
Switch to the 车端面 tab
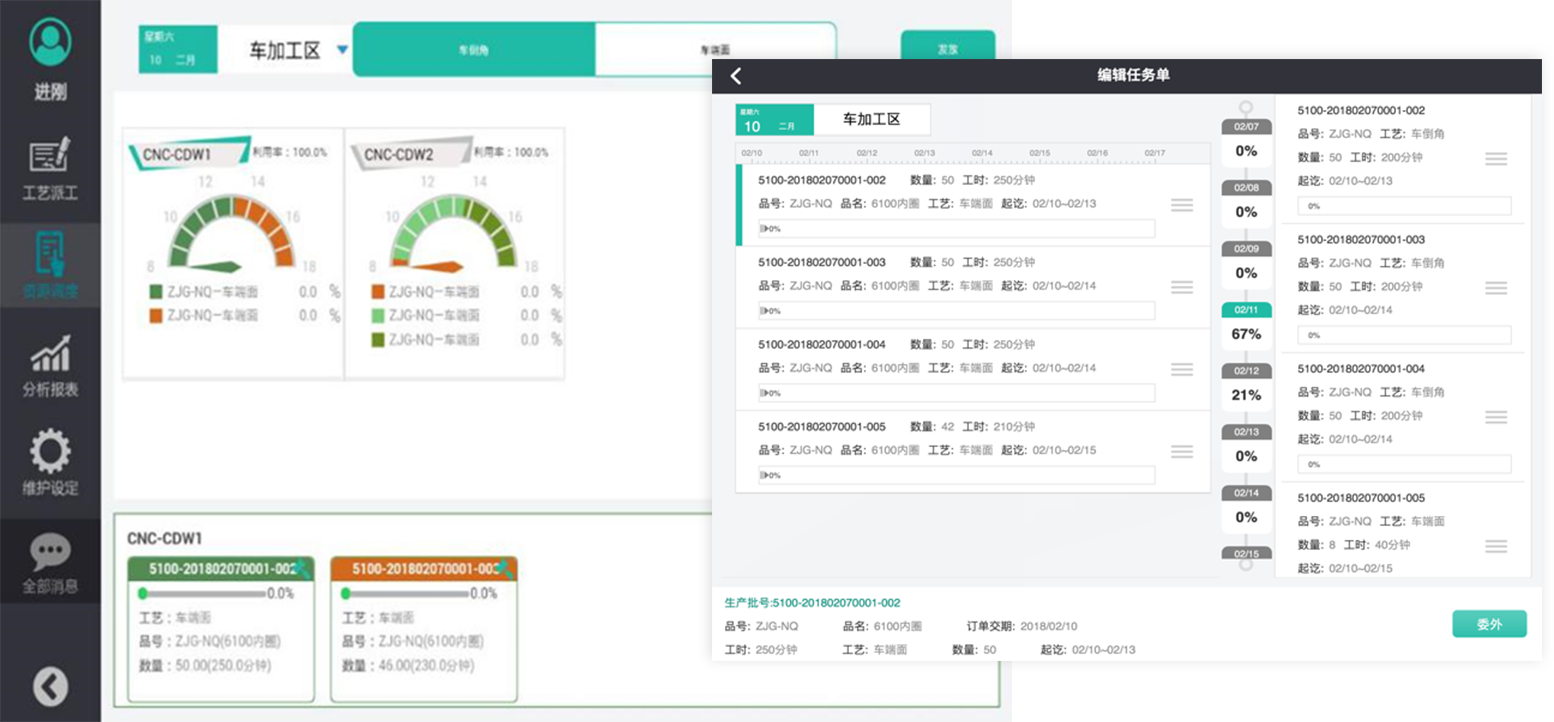[714, 49]
